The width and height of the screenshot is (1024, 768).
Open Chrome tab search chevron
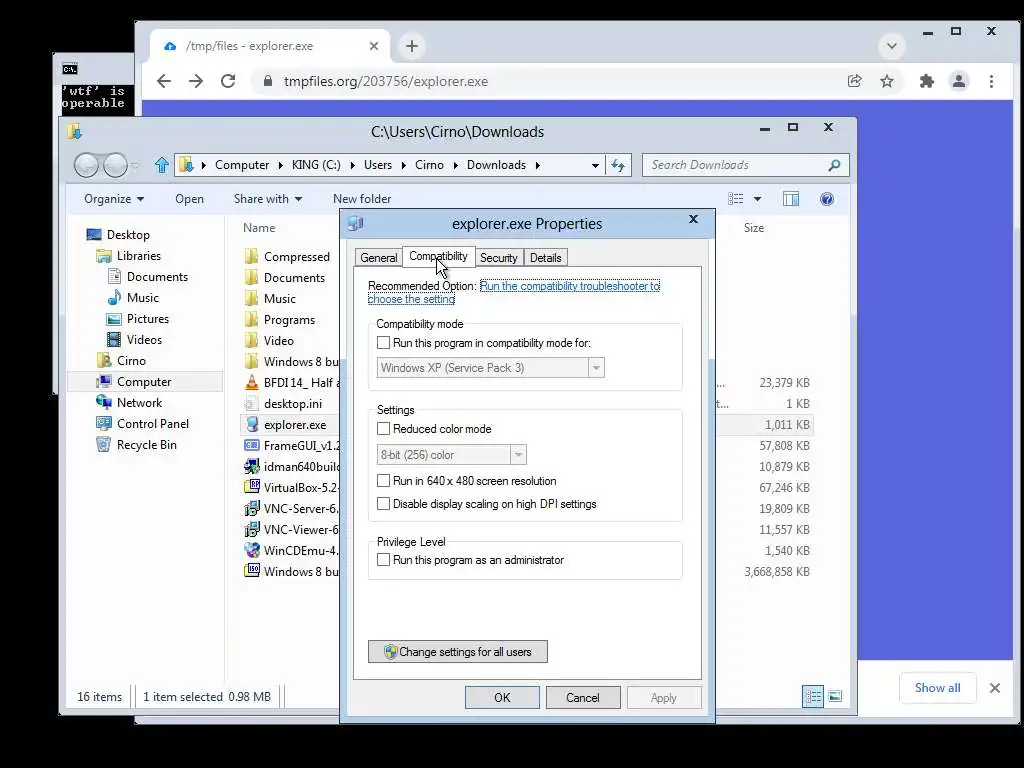click(891, 46)
